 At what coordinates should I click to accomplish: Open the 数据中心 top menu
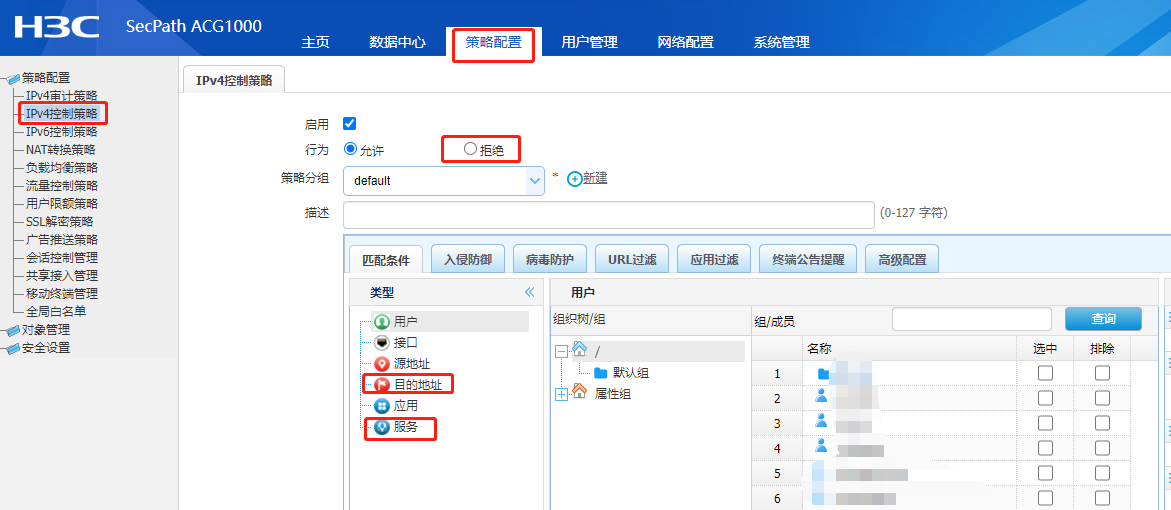pyautogui.click(x=397, y=43)
